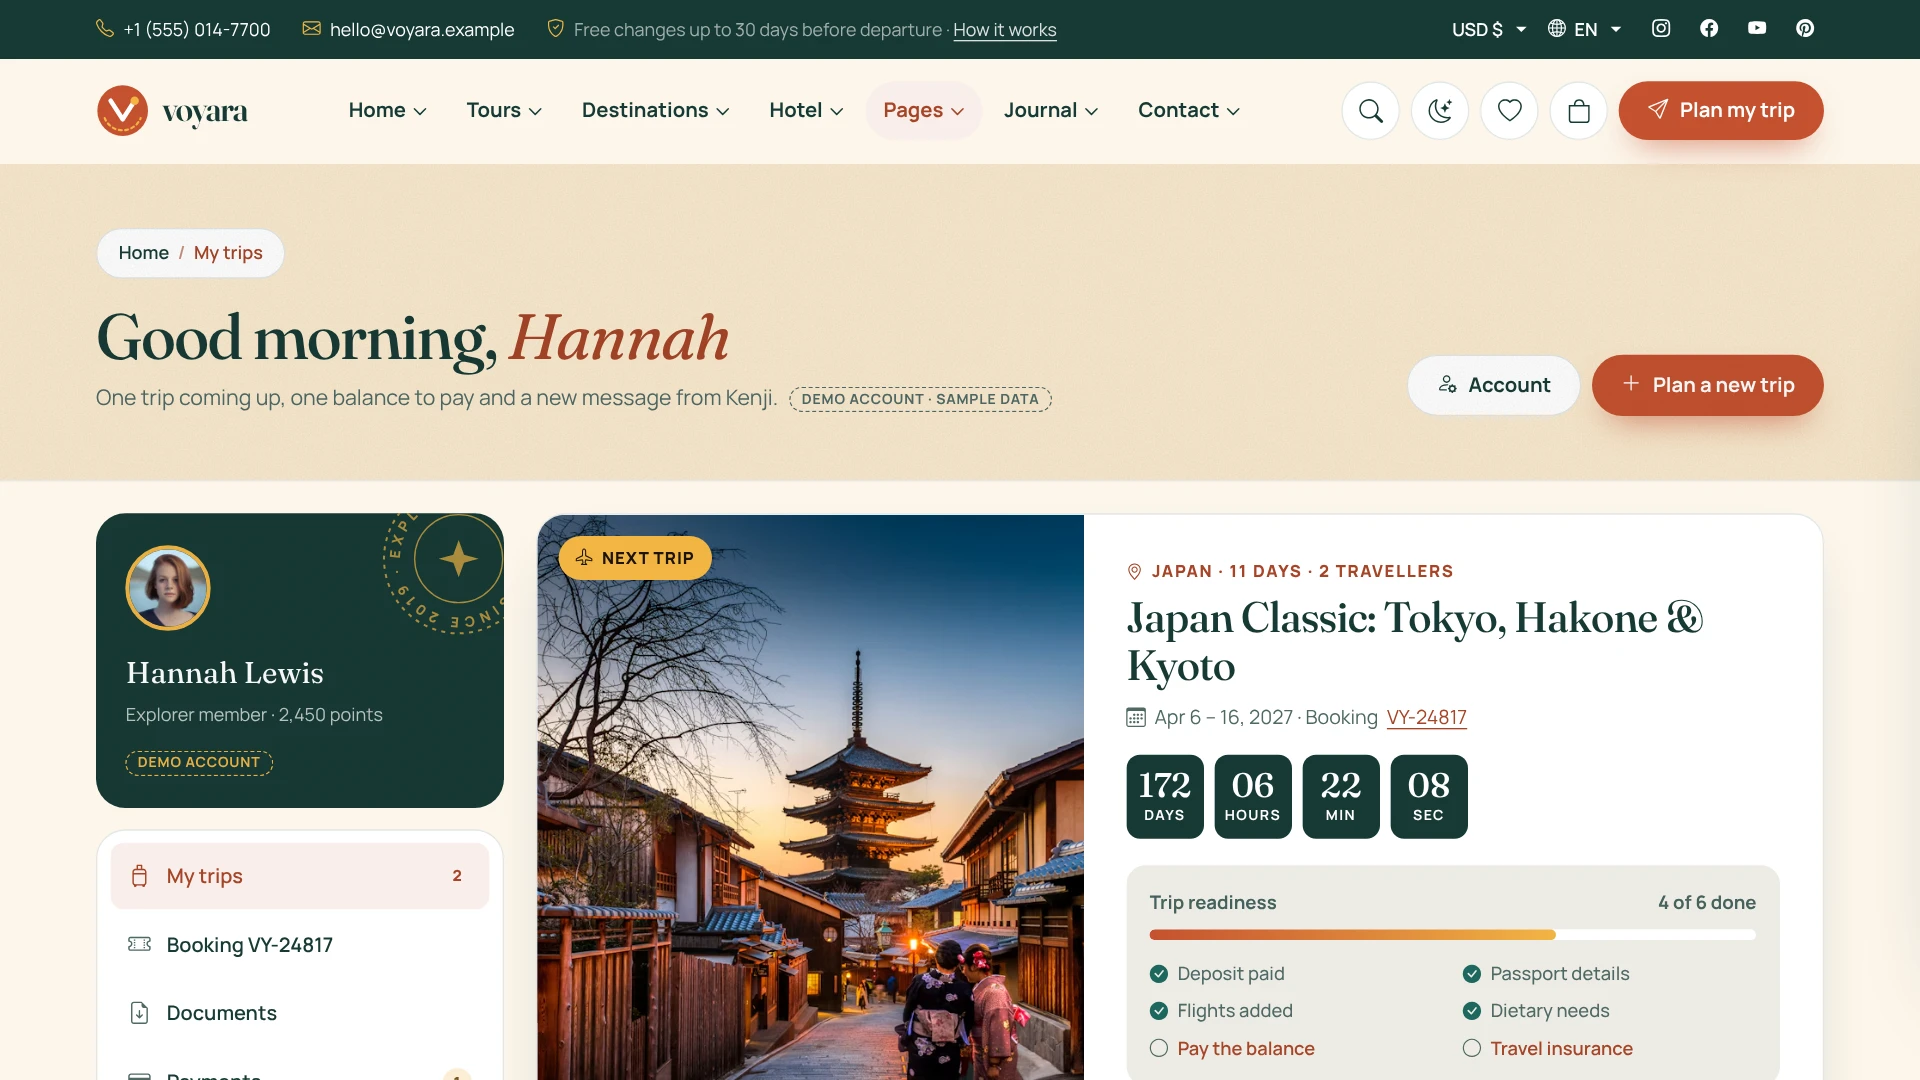Expand the Destinations menu
The height and width of the screenshot is (1080, 1920).
655,110
